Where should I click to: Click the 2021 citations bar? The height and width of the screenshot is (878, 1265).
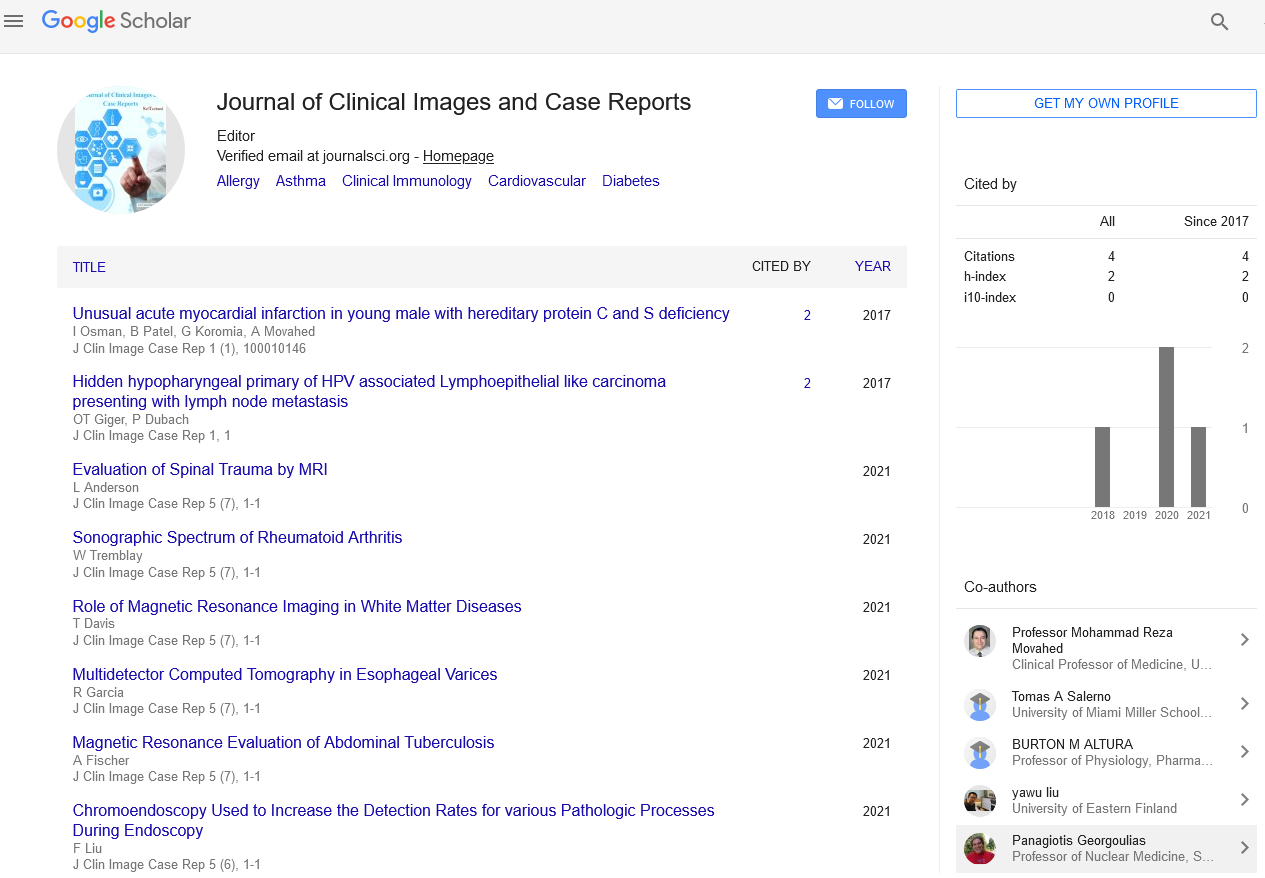(x=1198, y=467)
